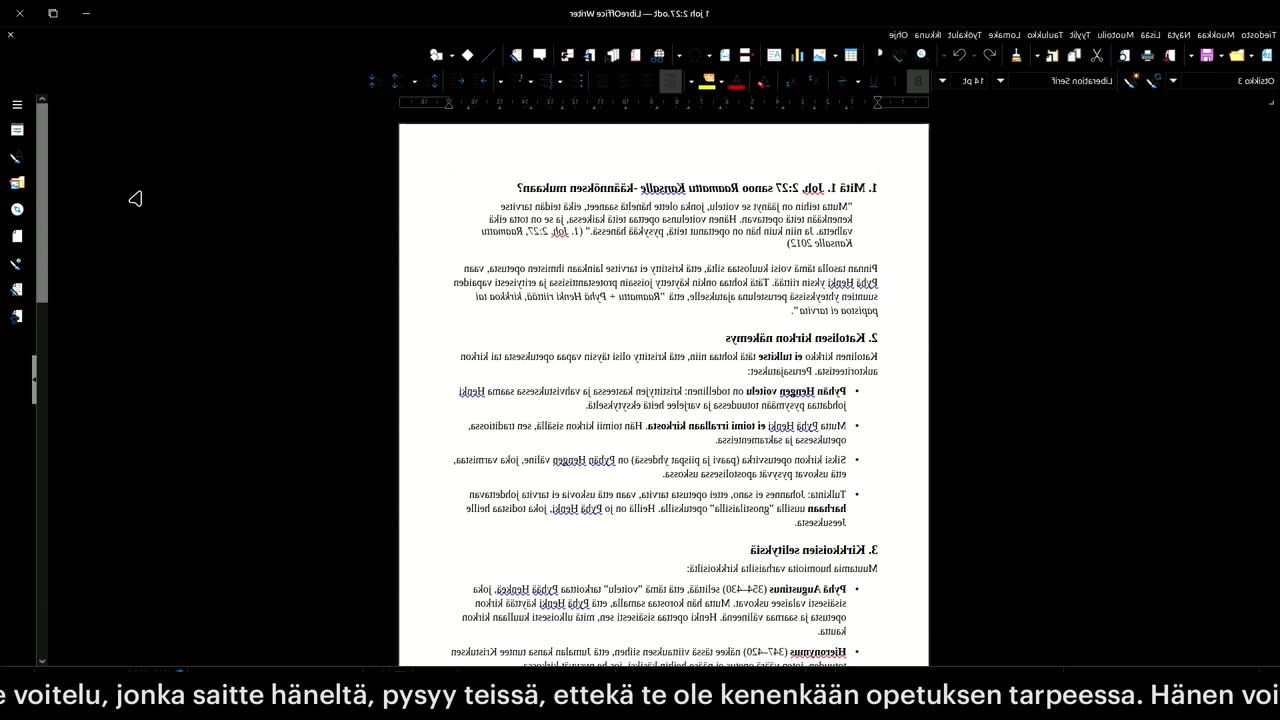Viewport: 1280px width, 720px height.
Task: Open Find and Replace icon
Action: (x=921, y=55)
